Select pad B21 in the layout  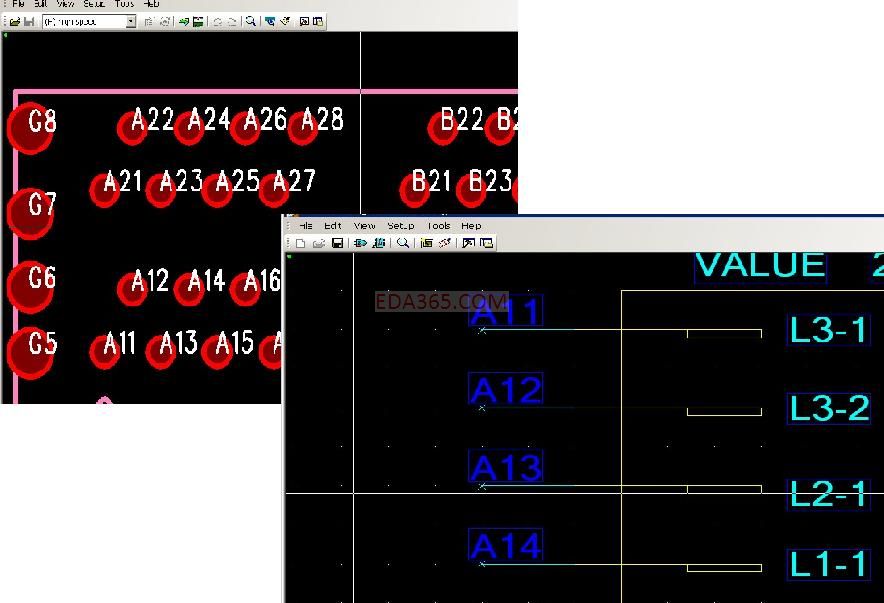click(x=415, y=190)
